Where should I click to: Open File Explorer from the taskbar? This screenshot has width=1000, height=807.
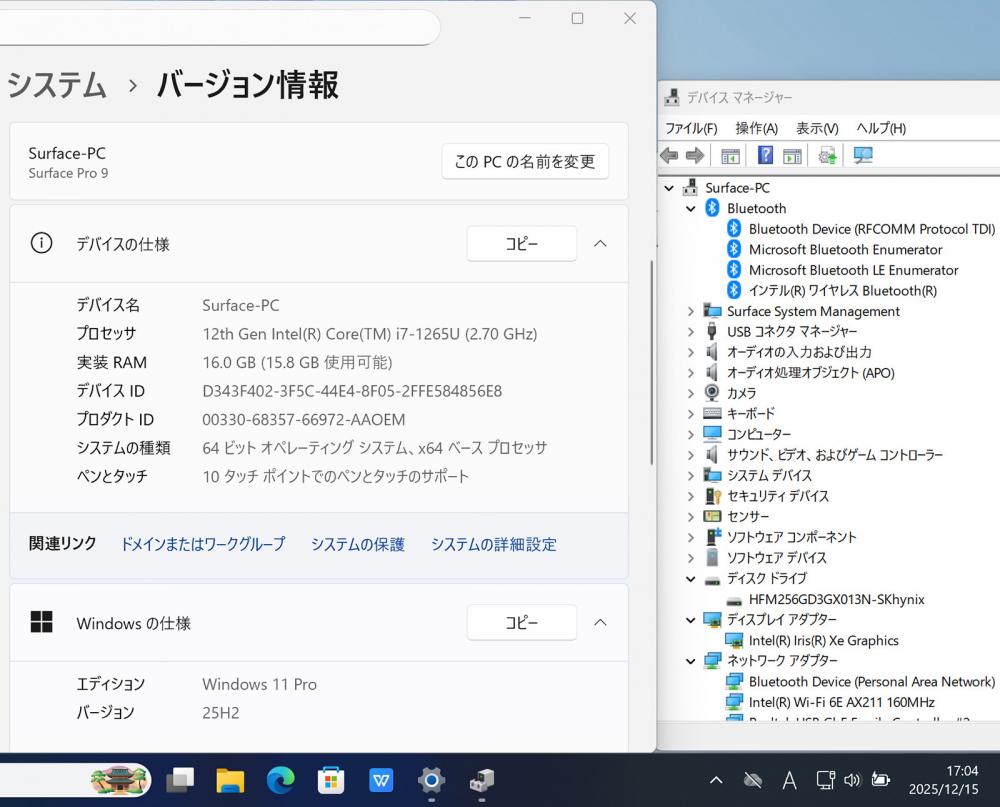point(230,780)
